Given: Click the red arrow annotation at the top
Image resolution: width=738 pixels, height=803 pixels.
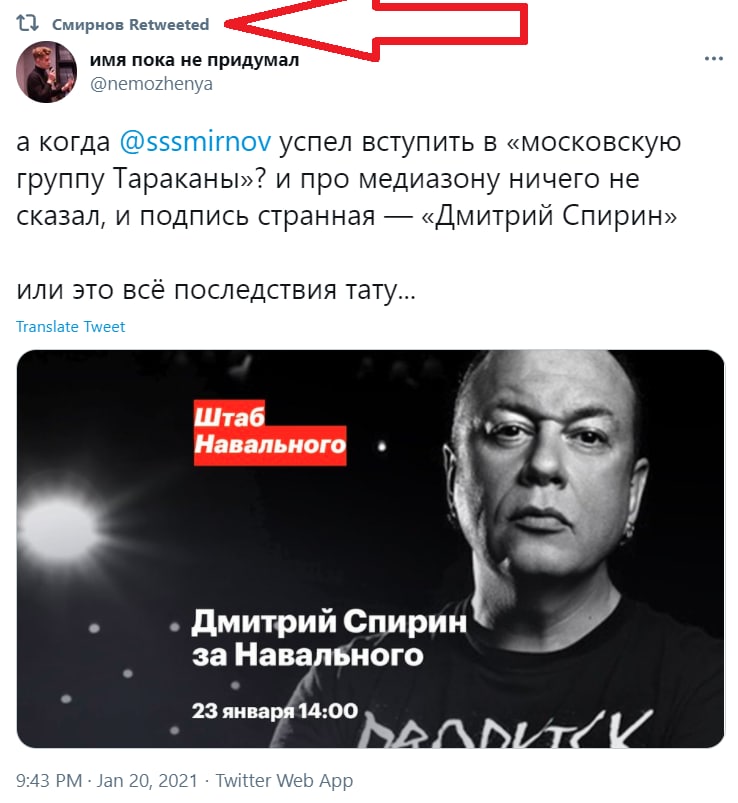Looking at the screenshot, I should click(x=376, y=27).
